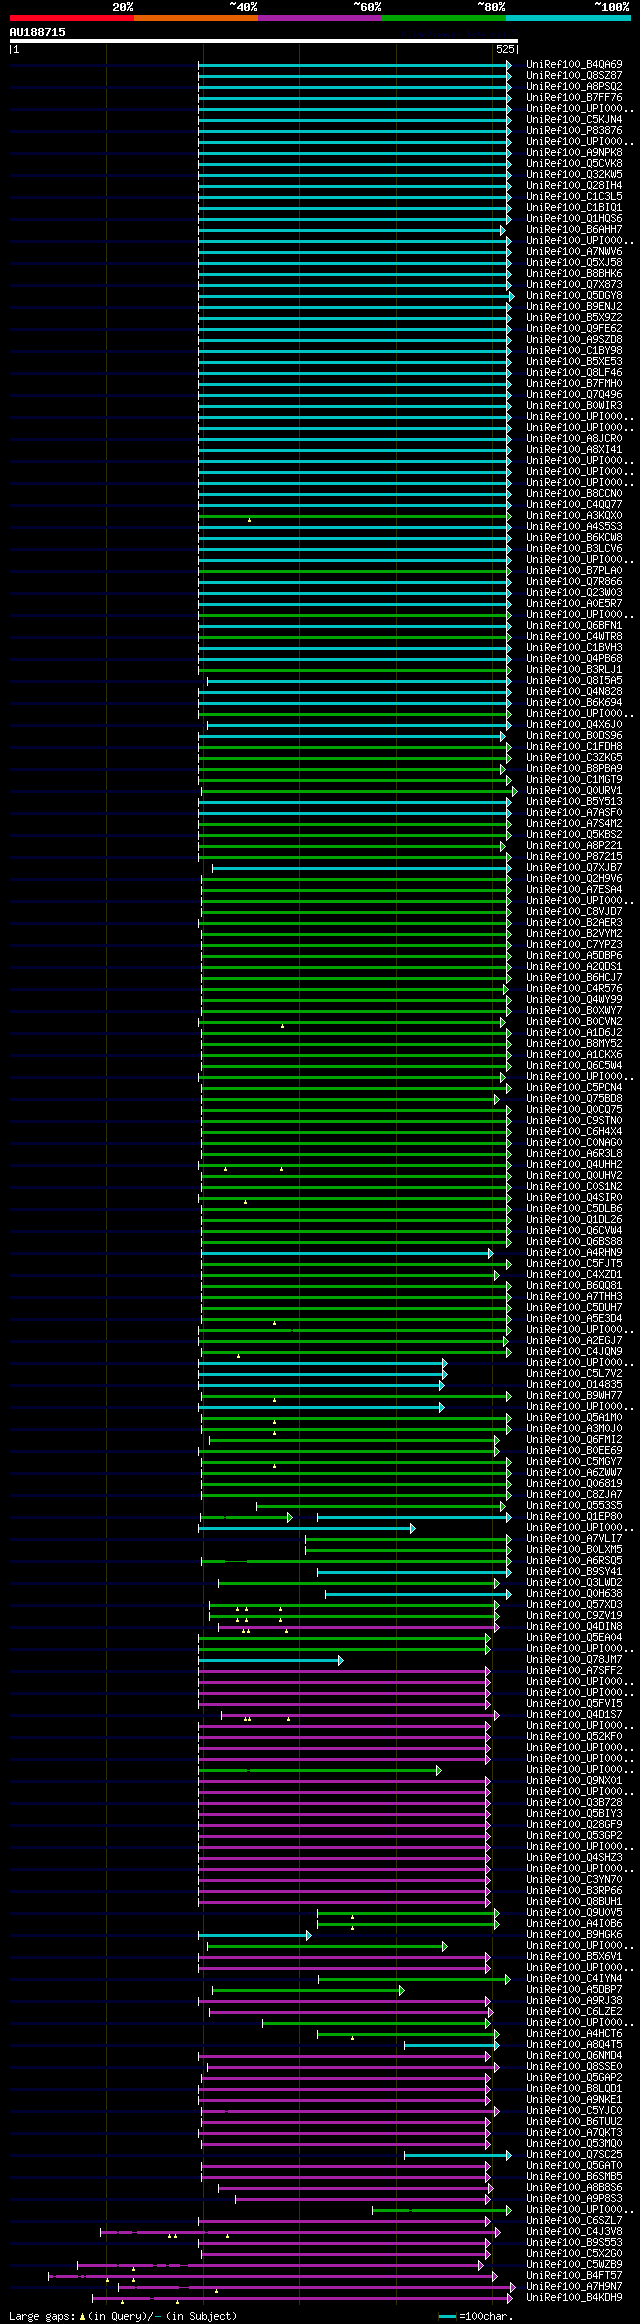Select label UniRef100_C6SZL7

574,2221
